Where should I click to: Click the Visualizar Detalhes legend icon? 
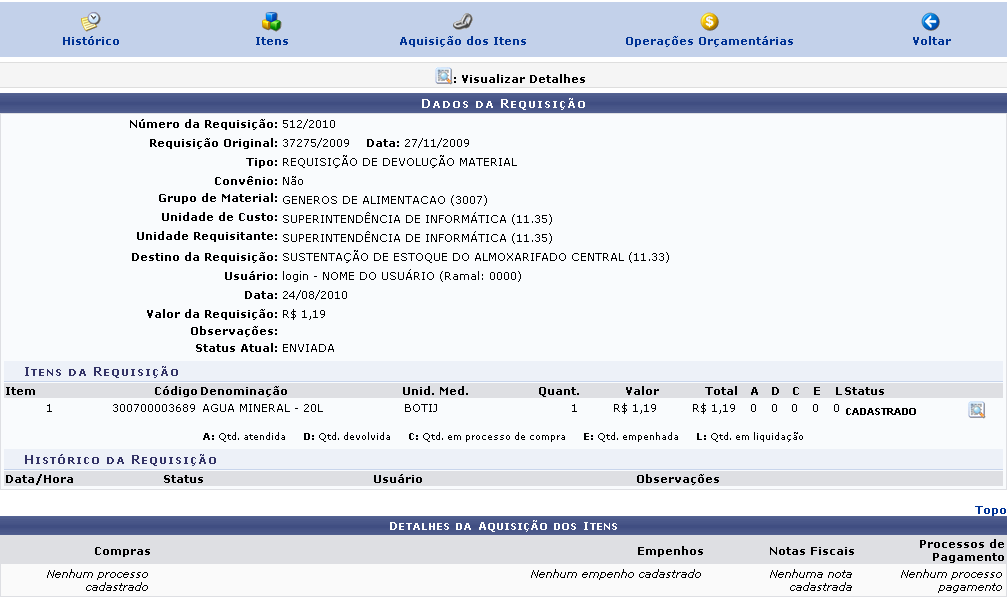443,76
